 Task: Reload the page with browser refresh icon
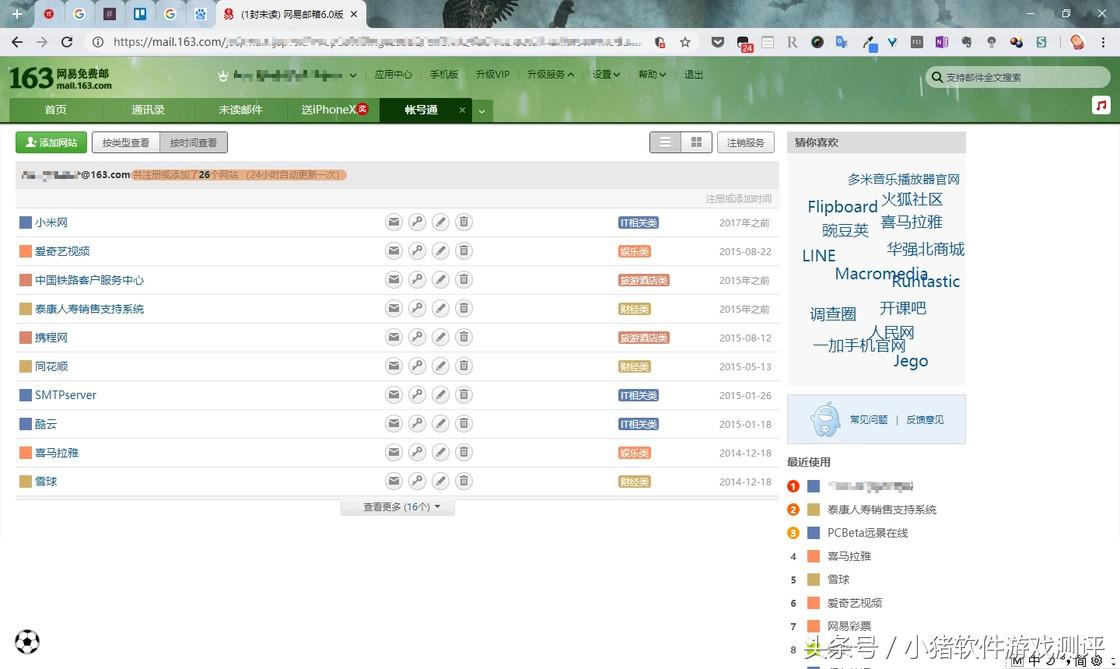click(x=66, y=42)
